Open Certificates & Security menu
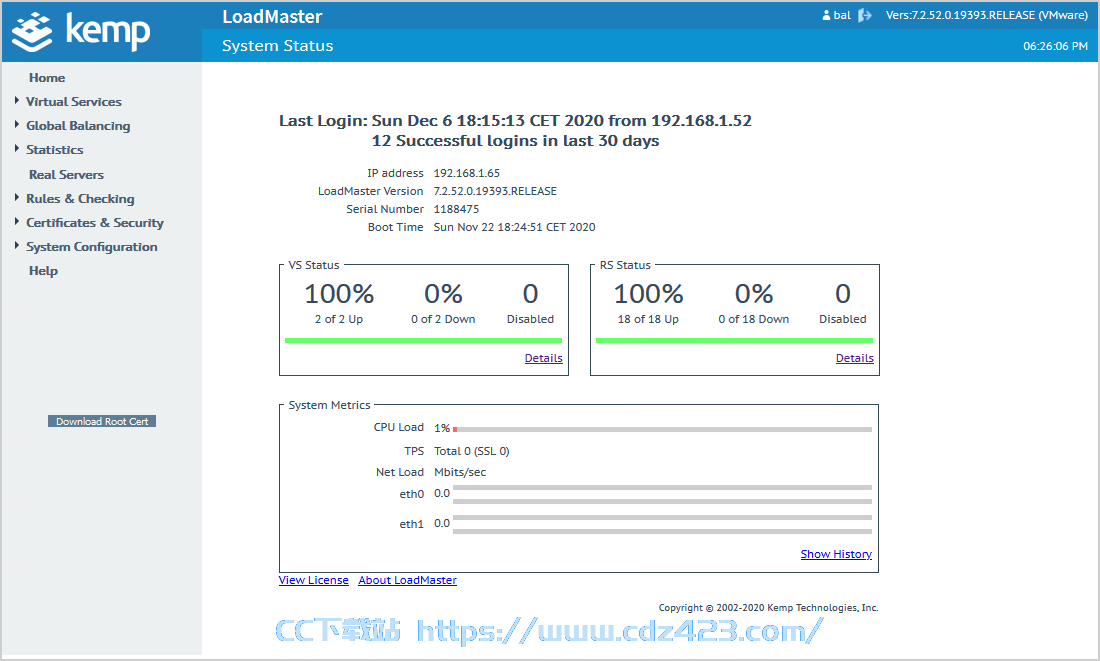The image size is (1100, 661). point(95,222)
